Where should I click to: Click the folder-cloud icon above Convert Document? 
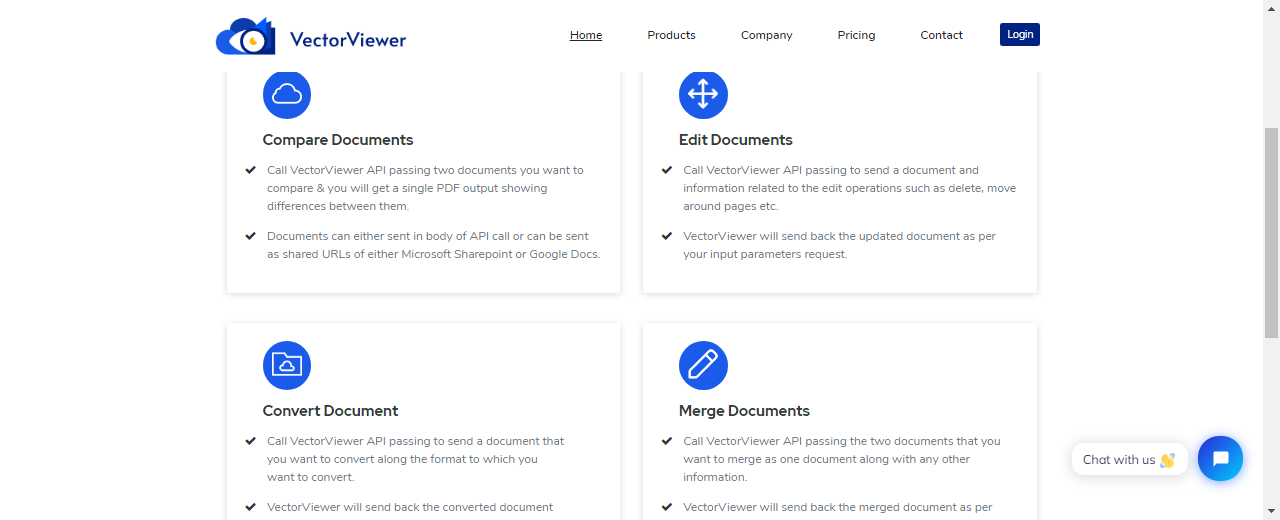(287, 365)
